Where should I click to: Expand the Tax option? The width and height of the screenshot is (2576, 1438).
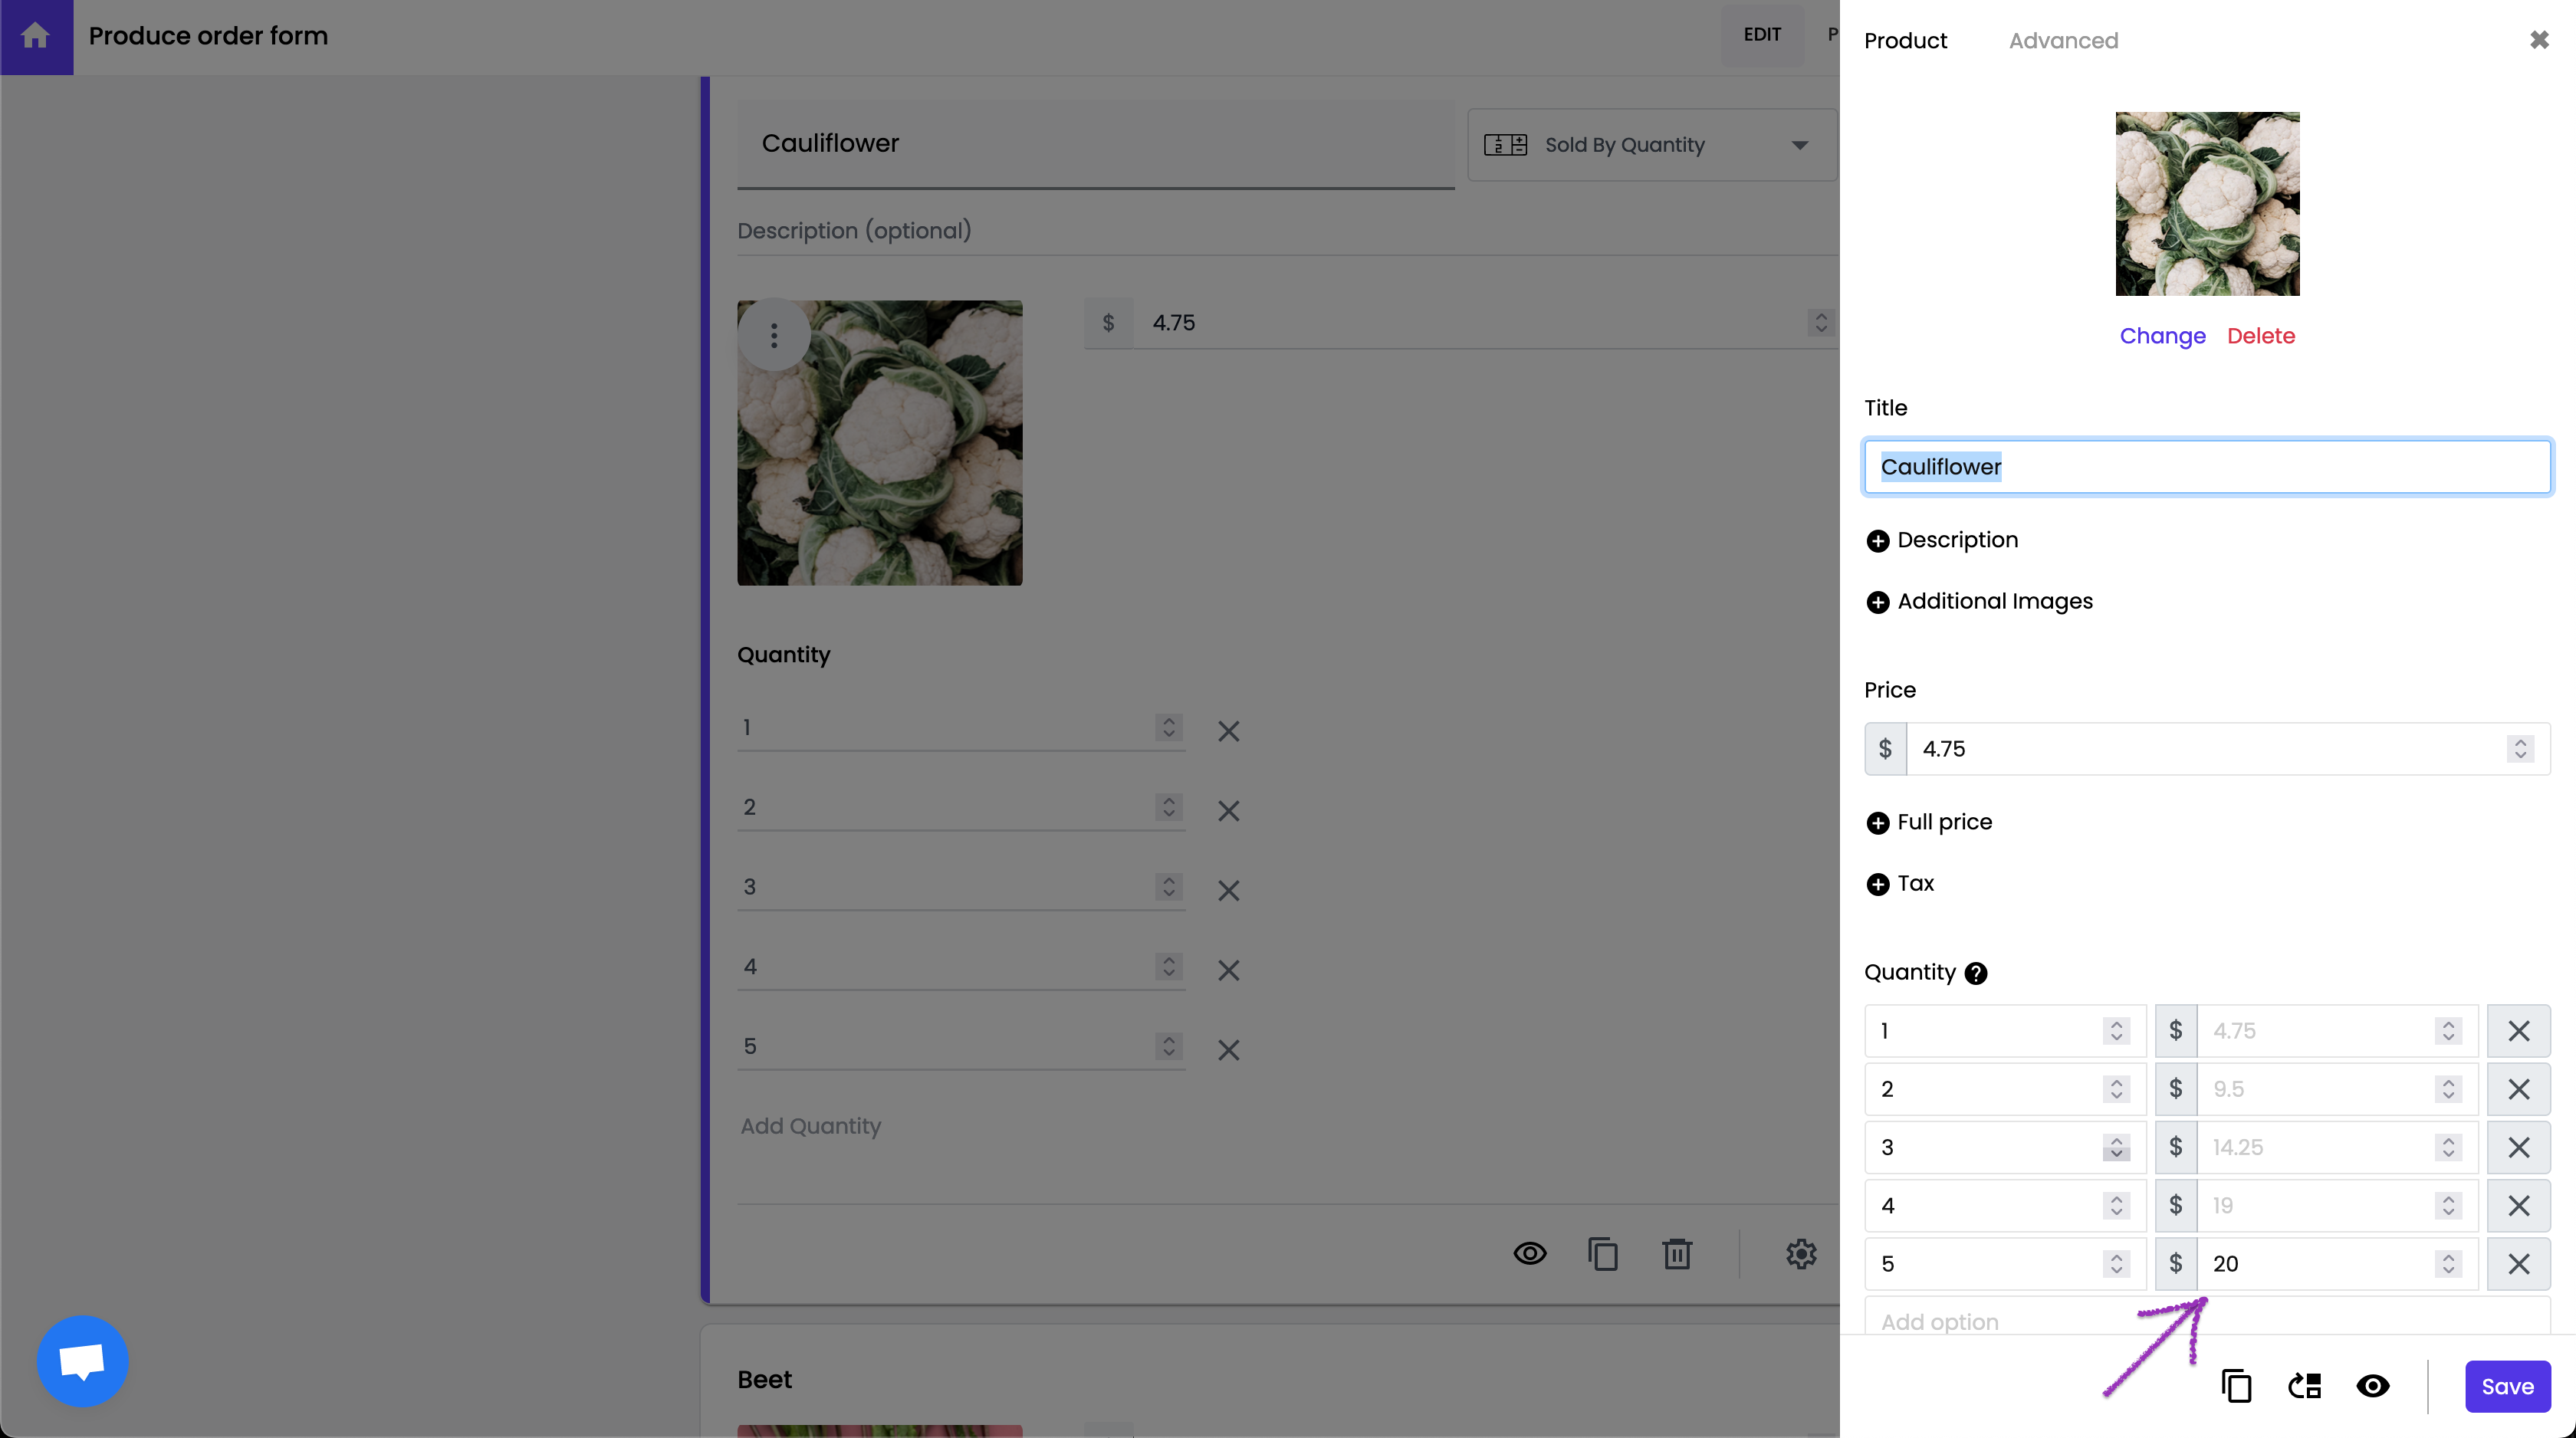point(1900,884)
